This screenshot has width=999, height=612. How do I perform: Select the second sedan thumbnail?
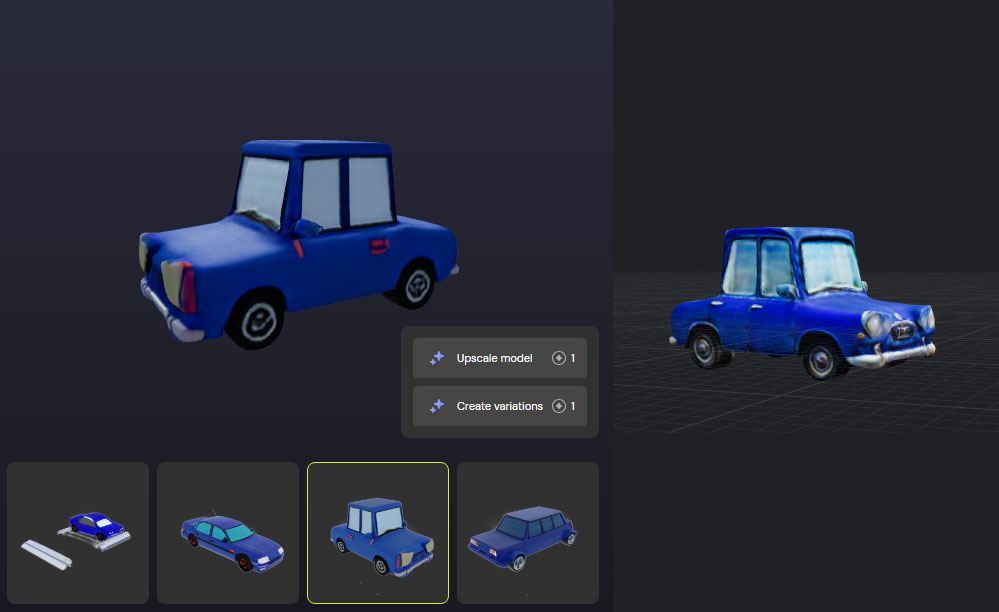tap(227, 532)
